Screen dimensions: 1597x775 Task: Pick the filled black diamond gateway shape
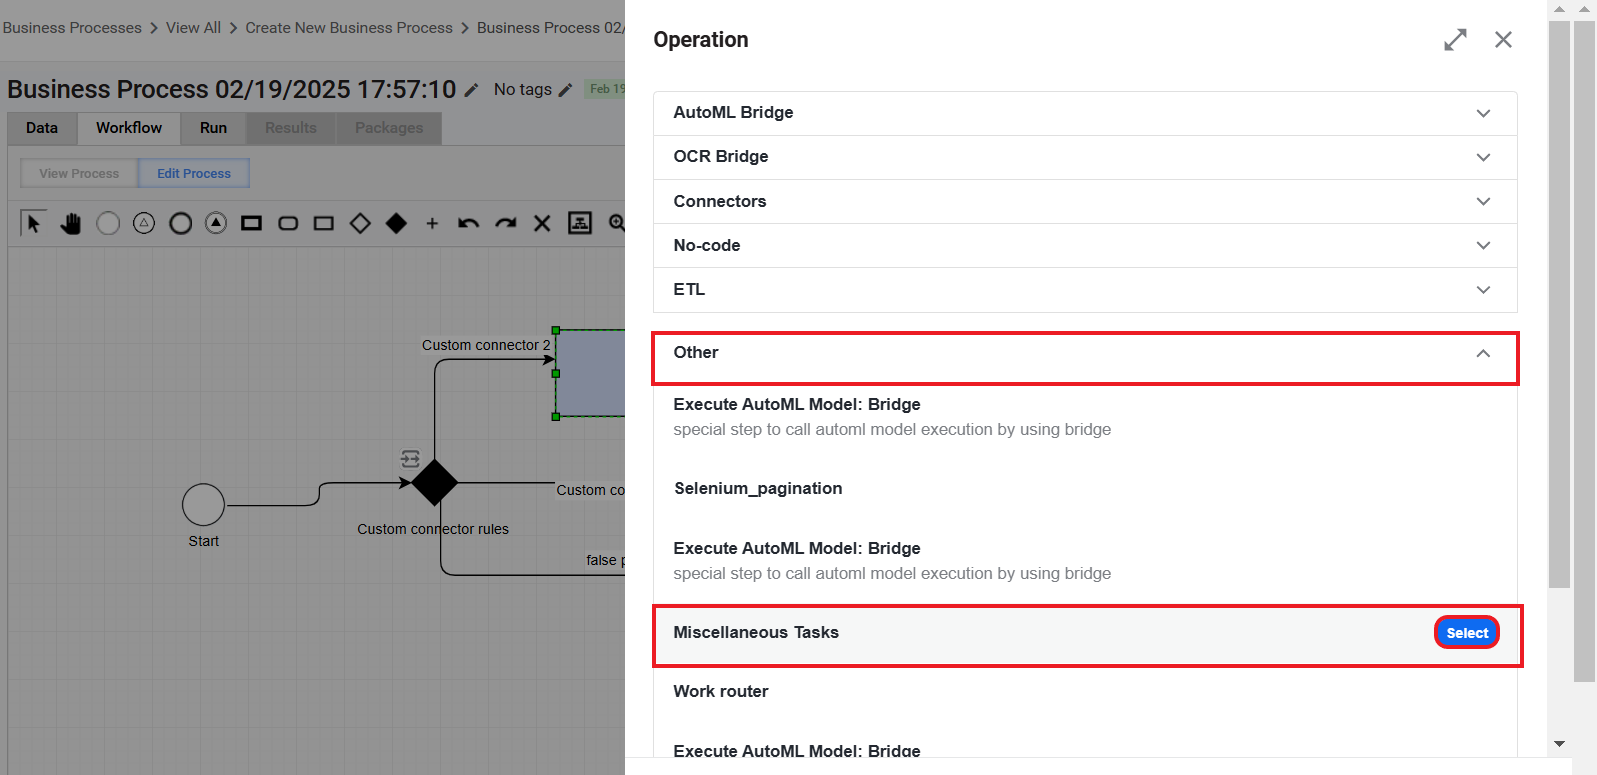pyautogui.click(x=396, y=223)
